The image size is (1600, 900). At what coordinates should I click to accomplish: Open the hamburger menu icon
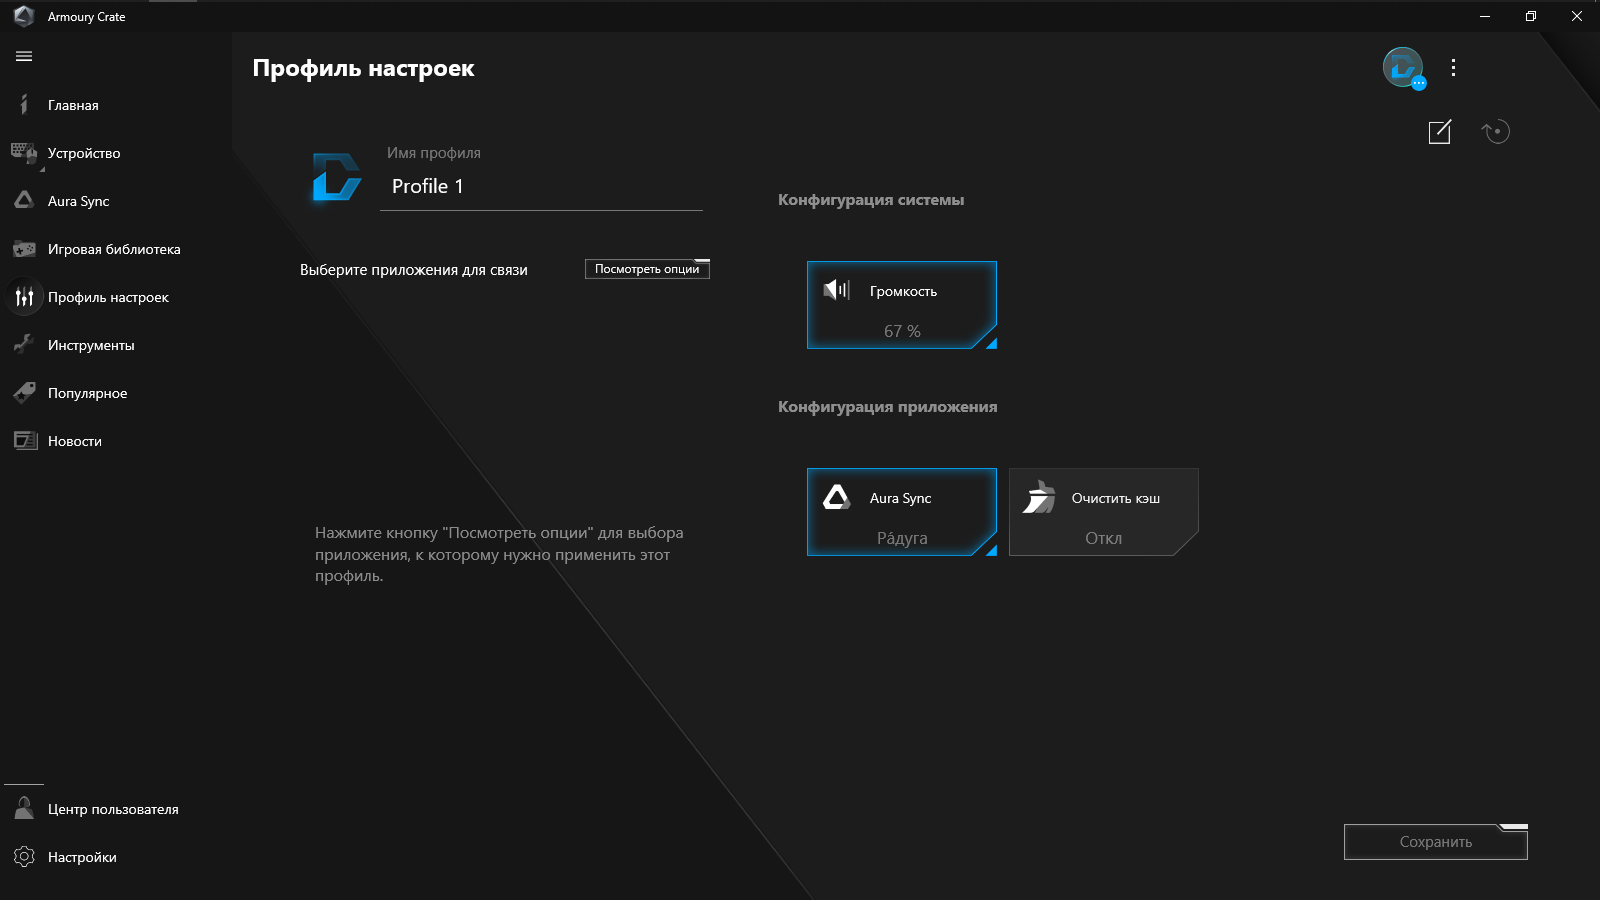click(24, 56)
